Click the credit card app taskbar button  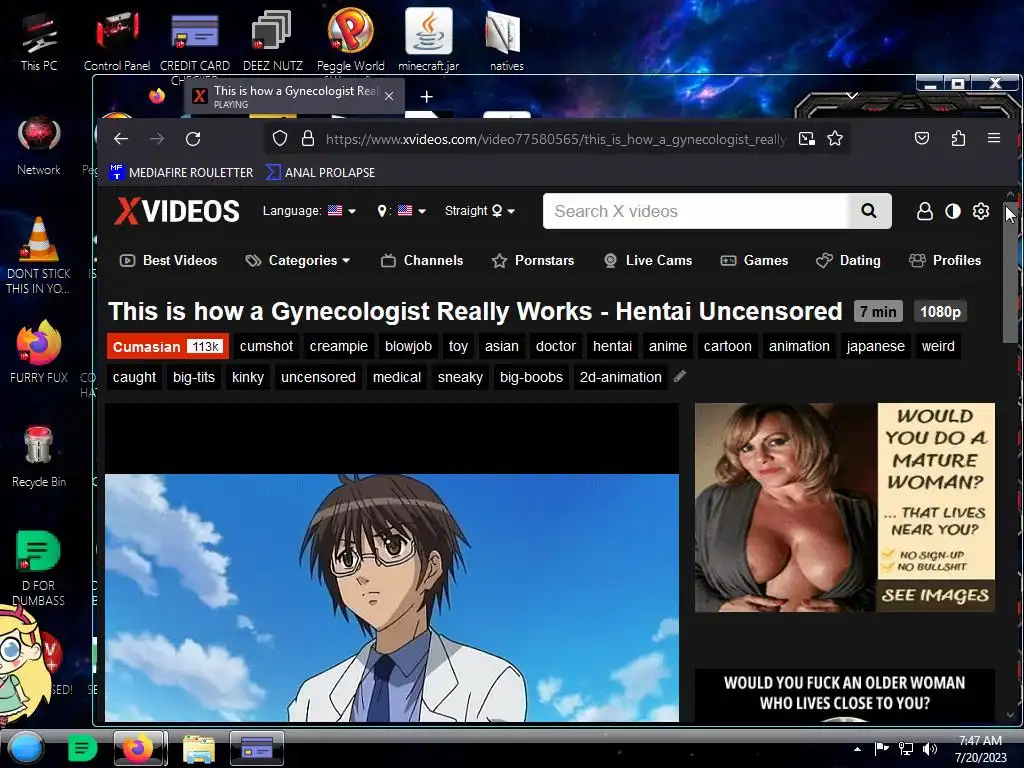(257, 748)
